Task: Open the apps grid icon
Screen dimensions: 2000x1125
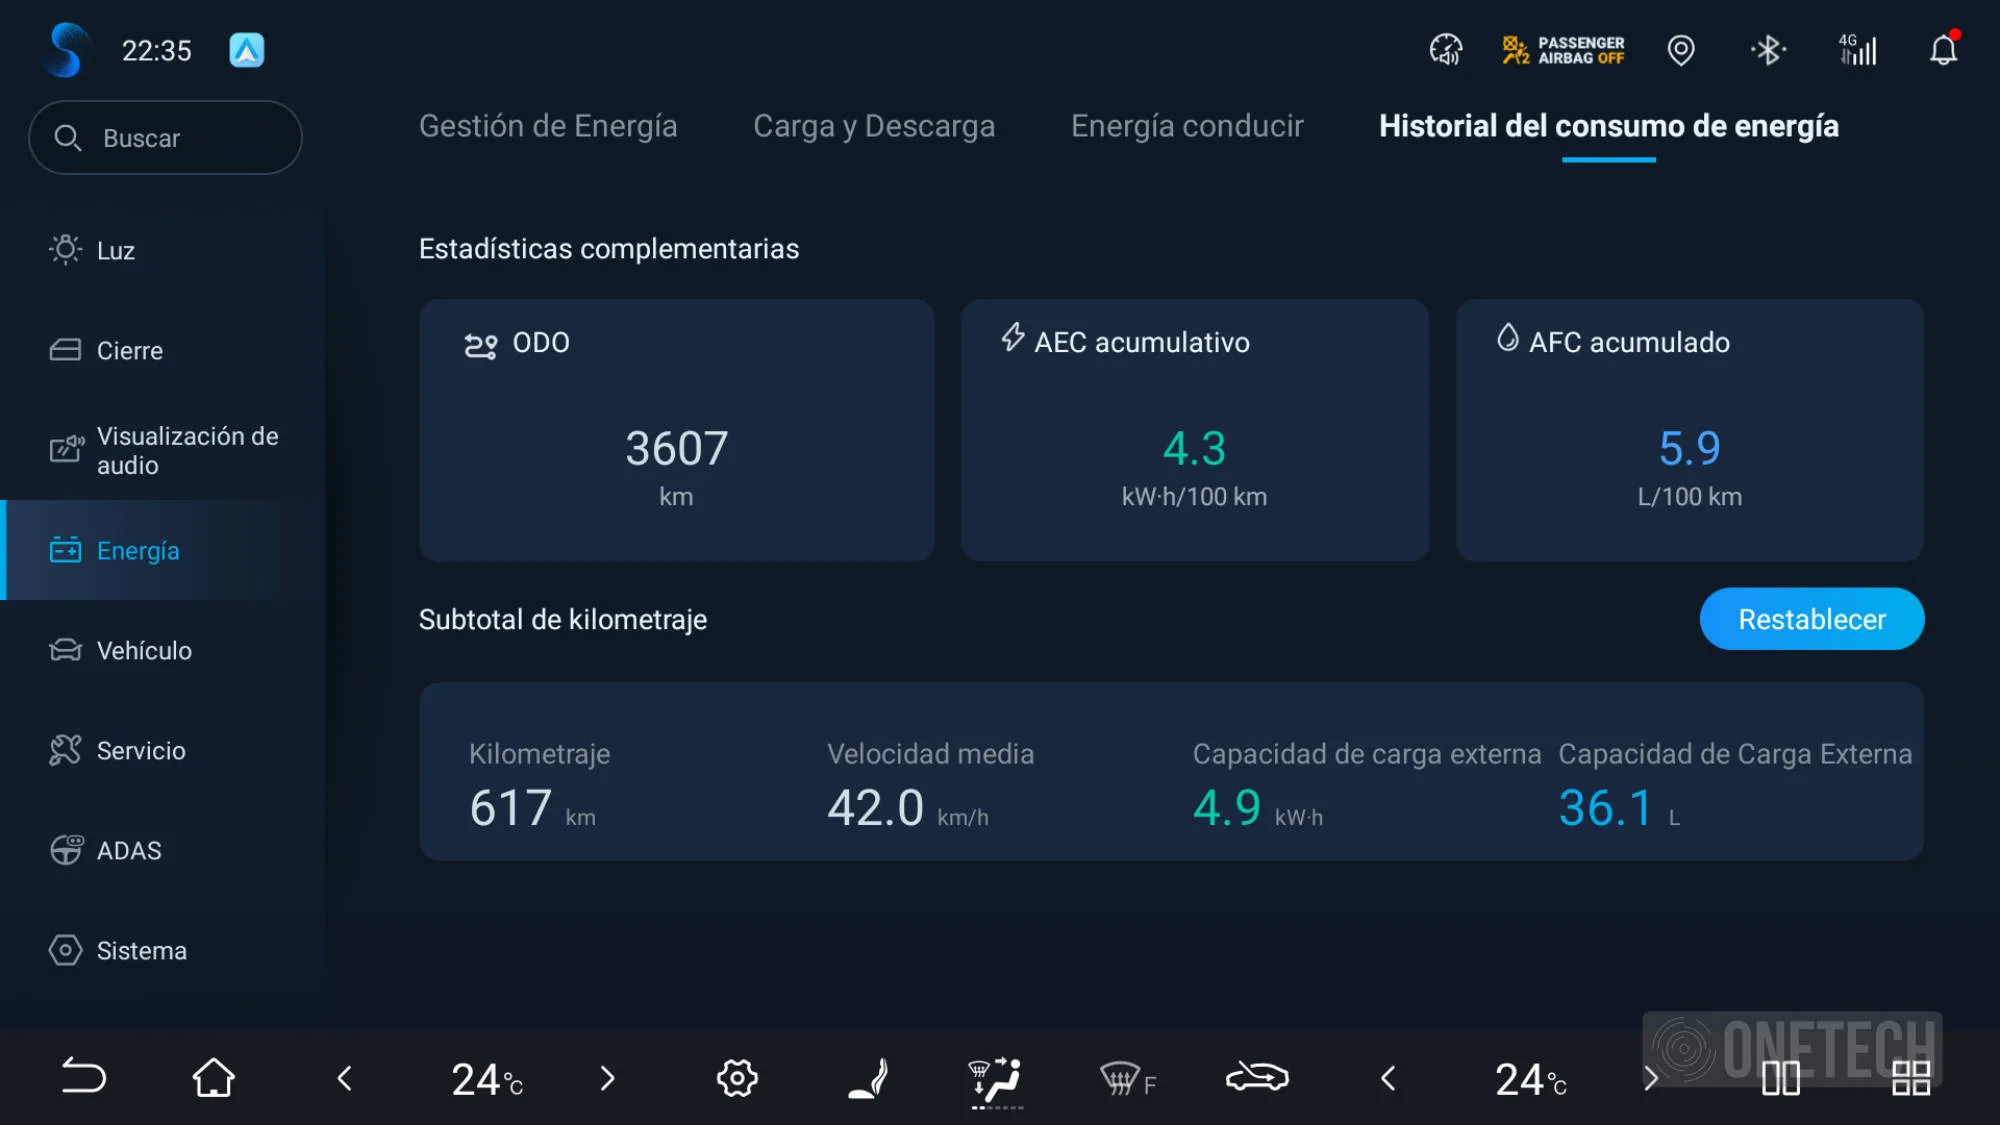Action: point(1910,1078)
